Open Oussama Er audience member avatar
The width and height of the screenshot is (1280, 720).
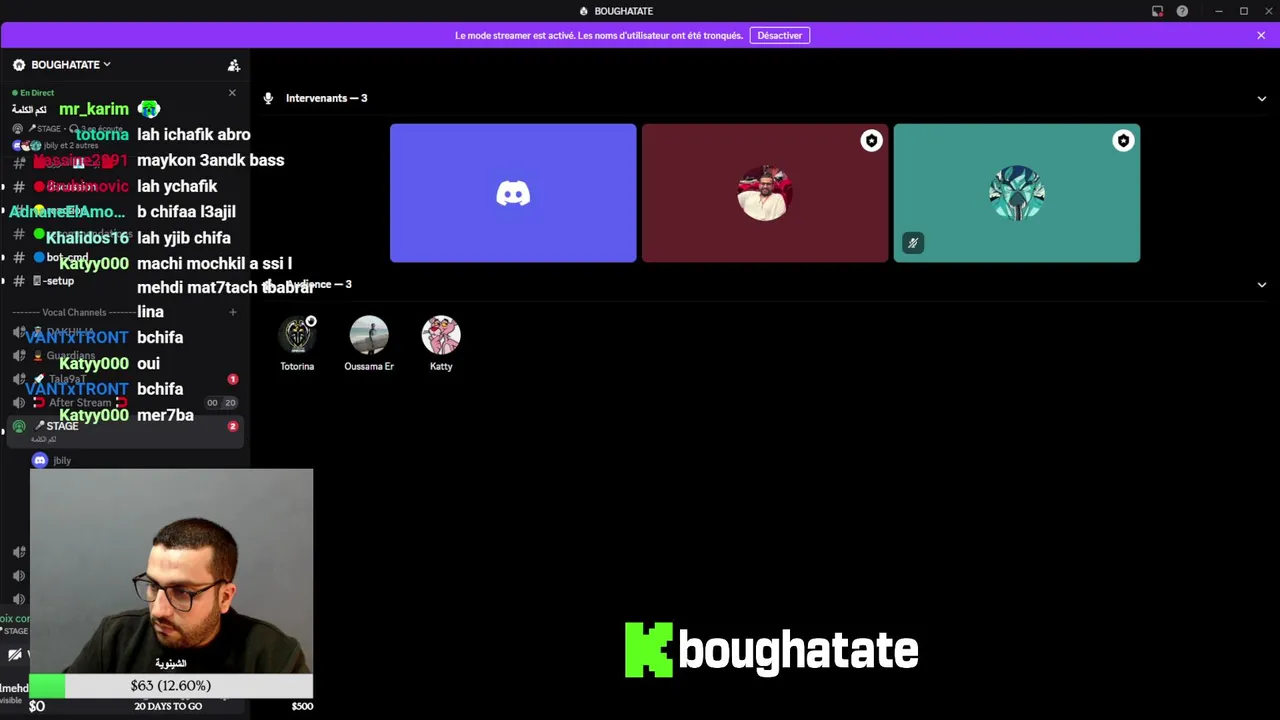(x=369, y=335)
